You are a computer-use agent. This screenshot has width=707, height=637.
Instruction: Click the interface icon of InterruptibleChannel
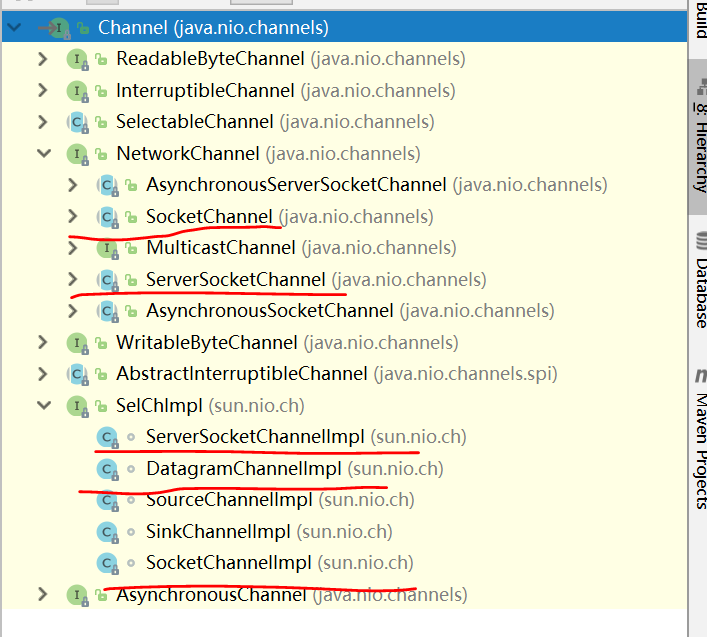pyautogui.click(x=78, y=91)
